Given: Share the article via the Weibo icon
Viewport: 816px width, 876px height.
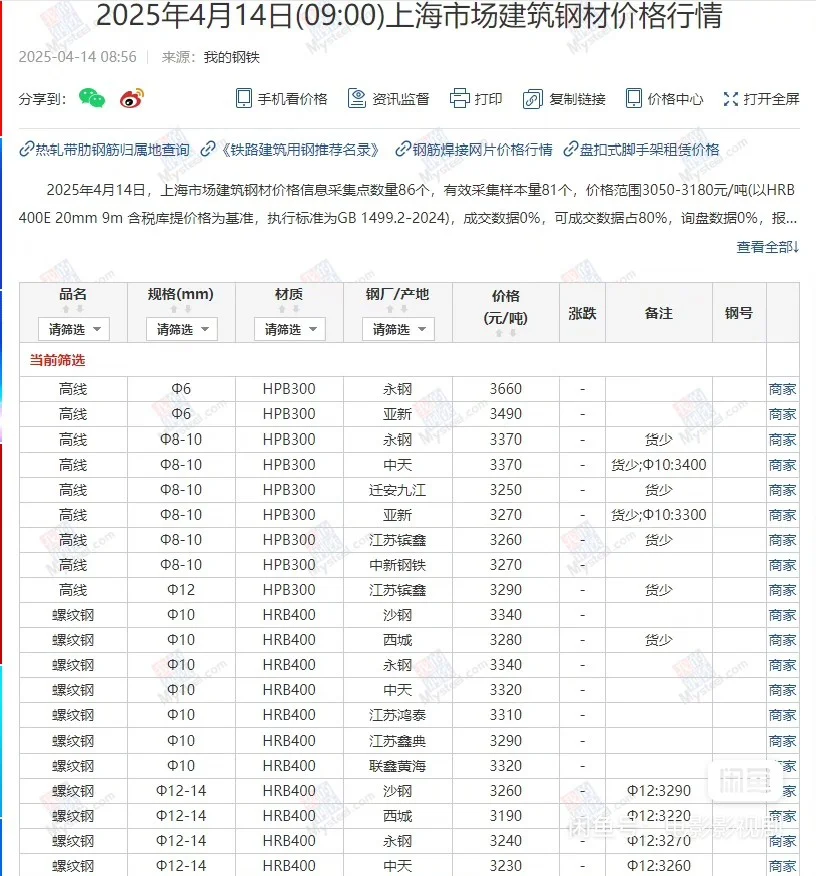Looking at the screenshot, I should (129, 96).
